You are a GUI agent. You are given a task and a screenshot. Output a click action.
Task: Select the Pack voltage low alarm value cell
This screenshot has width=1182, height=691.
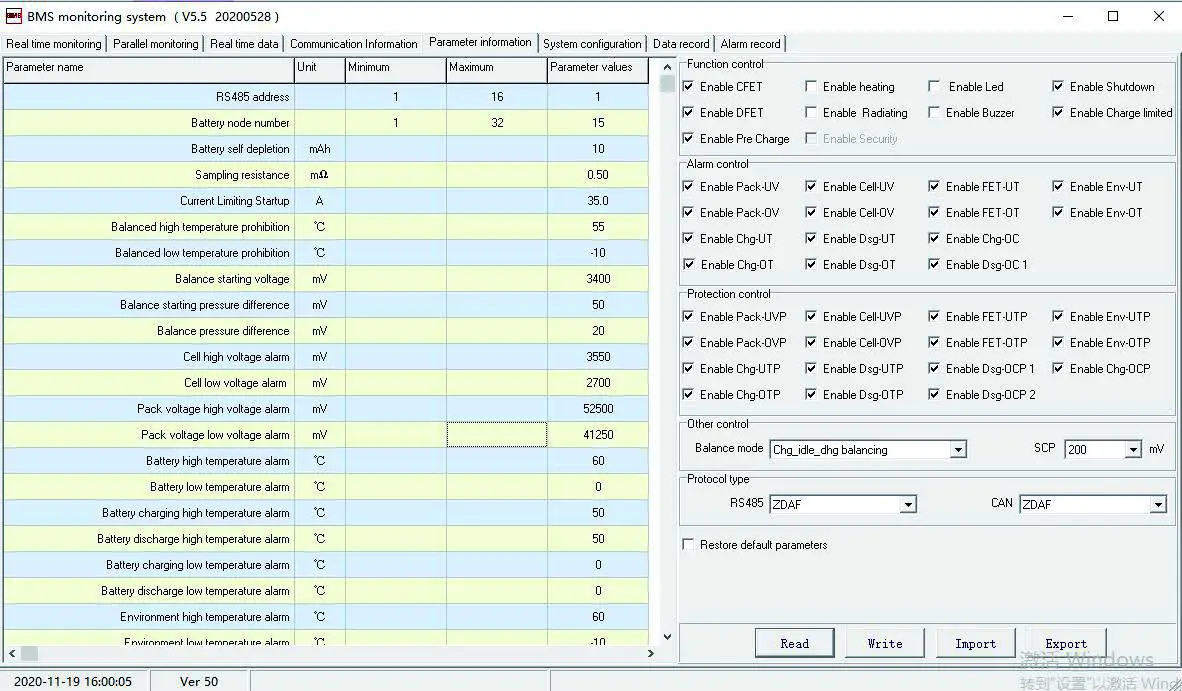[x=597, y=434]
